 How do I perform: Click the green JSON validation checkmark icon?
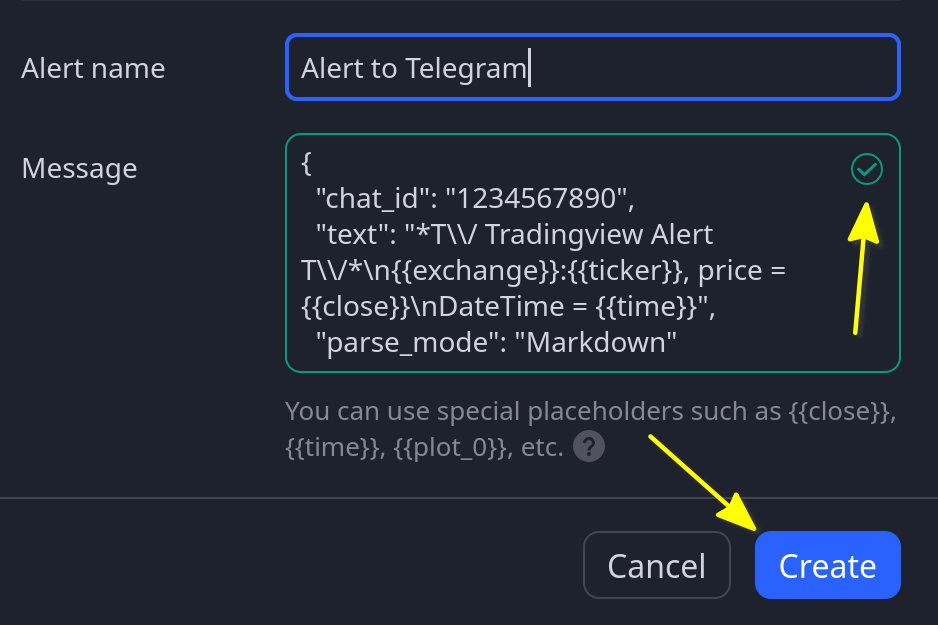coord(866,169)
